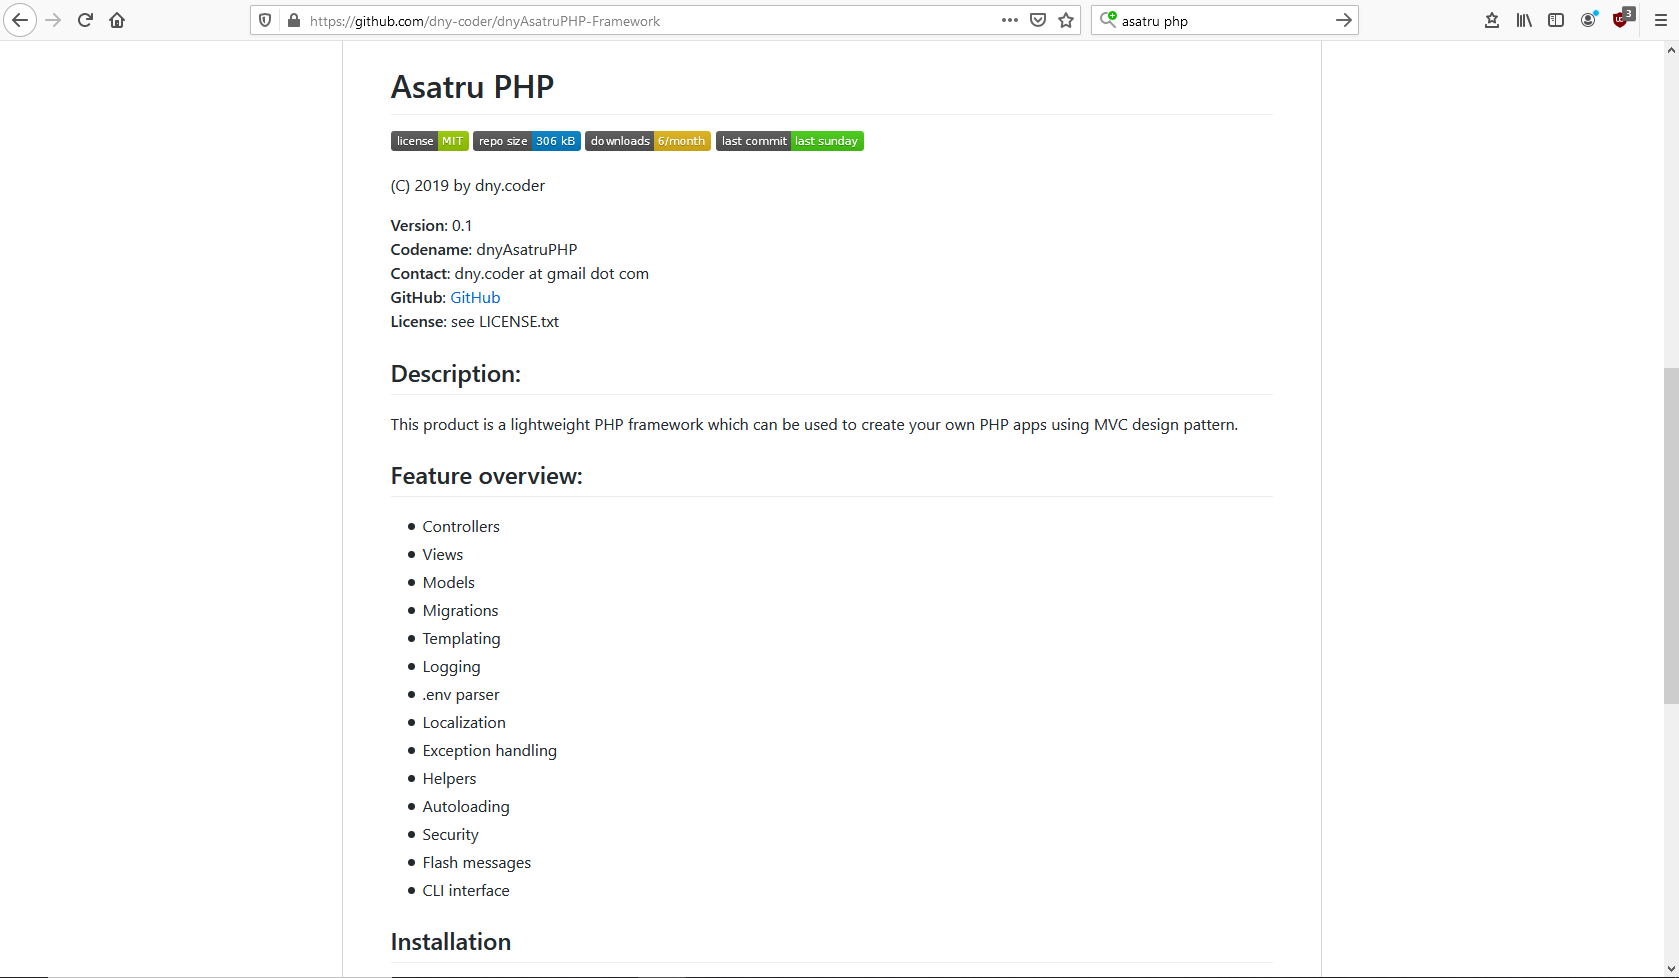
Task: Open content blocking shield panel
Action: 264,20
